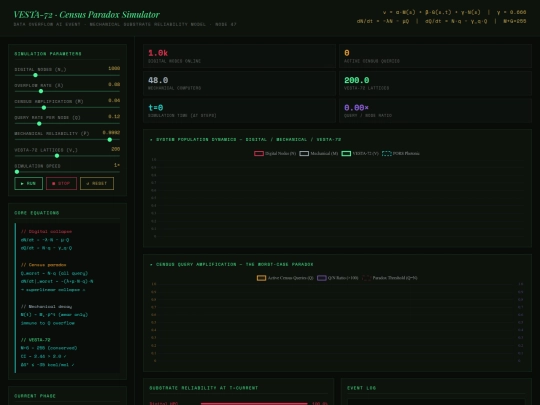The height and width of the screenshot is (405, 540).
Task: Click the Current Phase heading
Action: [35, 396]
